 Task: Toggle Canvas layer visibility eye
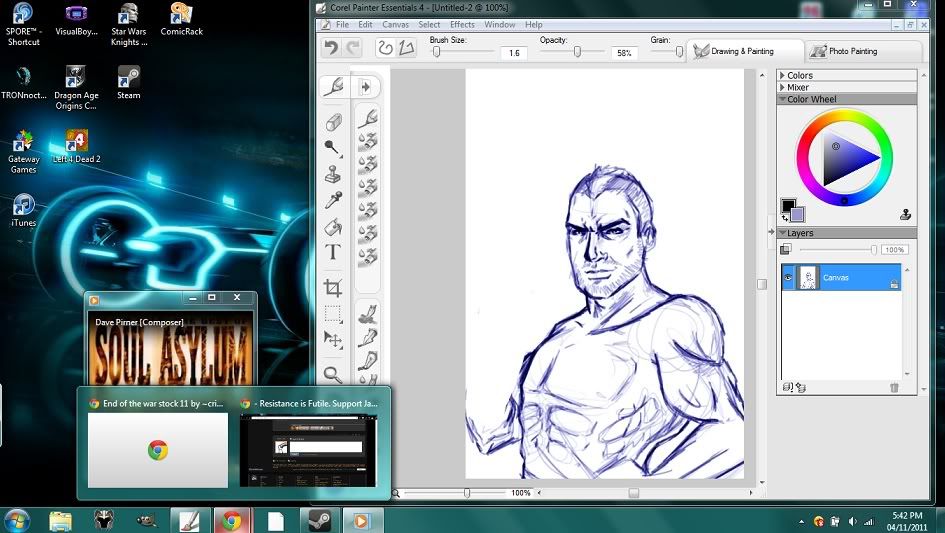point(788,278)
